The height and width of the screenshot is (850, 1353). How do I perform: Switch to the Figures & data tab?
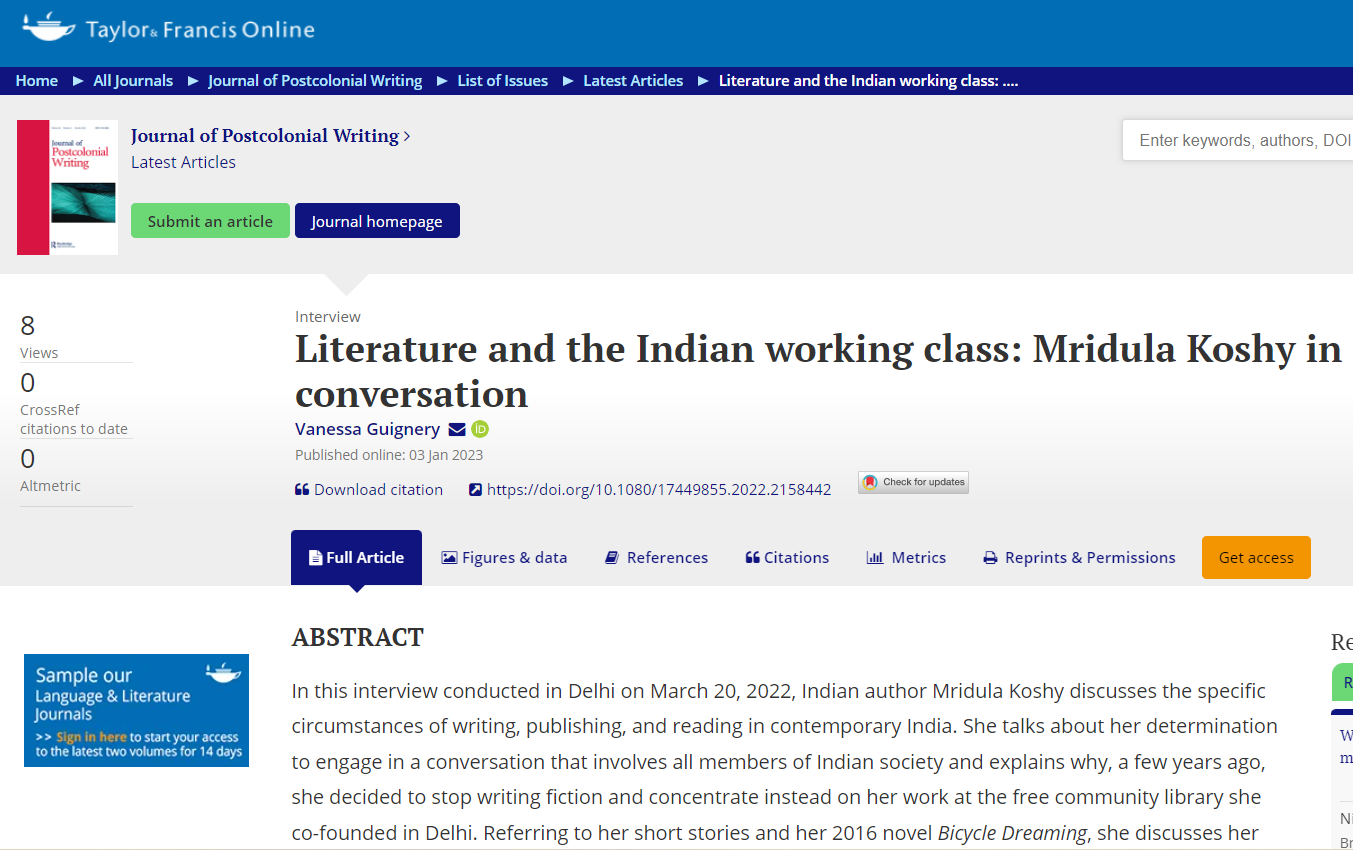point(504,557)
